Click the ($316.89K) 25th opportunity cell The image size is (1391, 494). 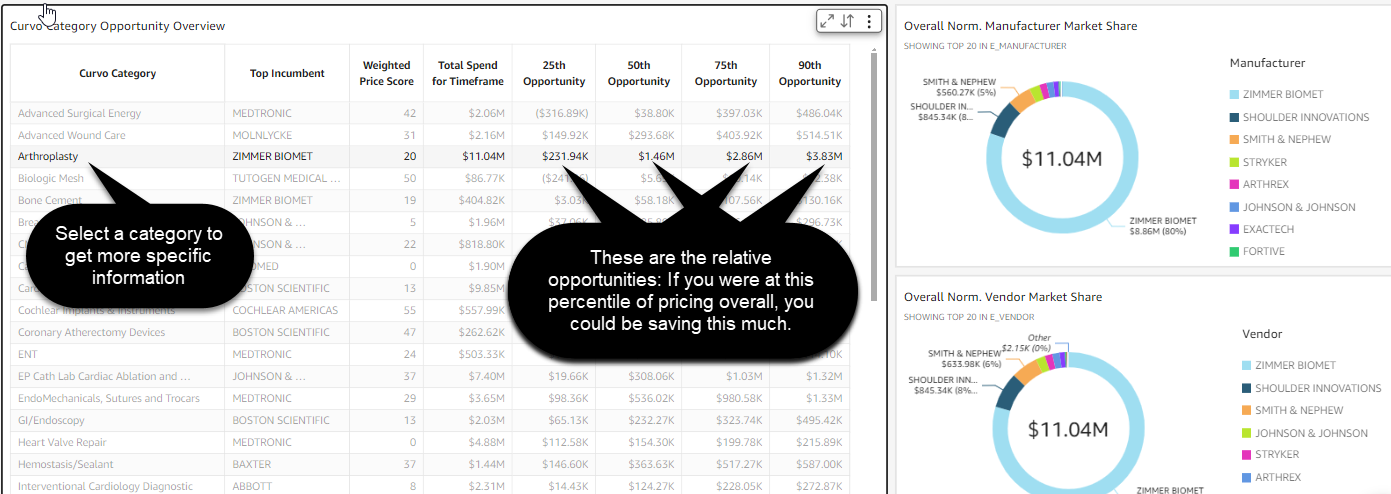pyautogui.click(x=560, y=113)
